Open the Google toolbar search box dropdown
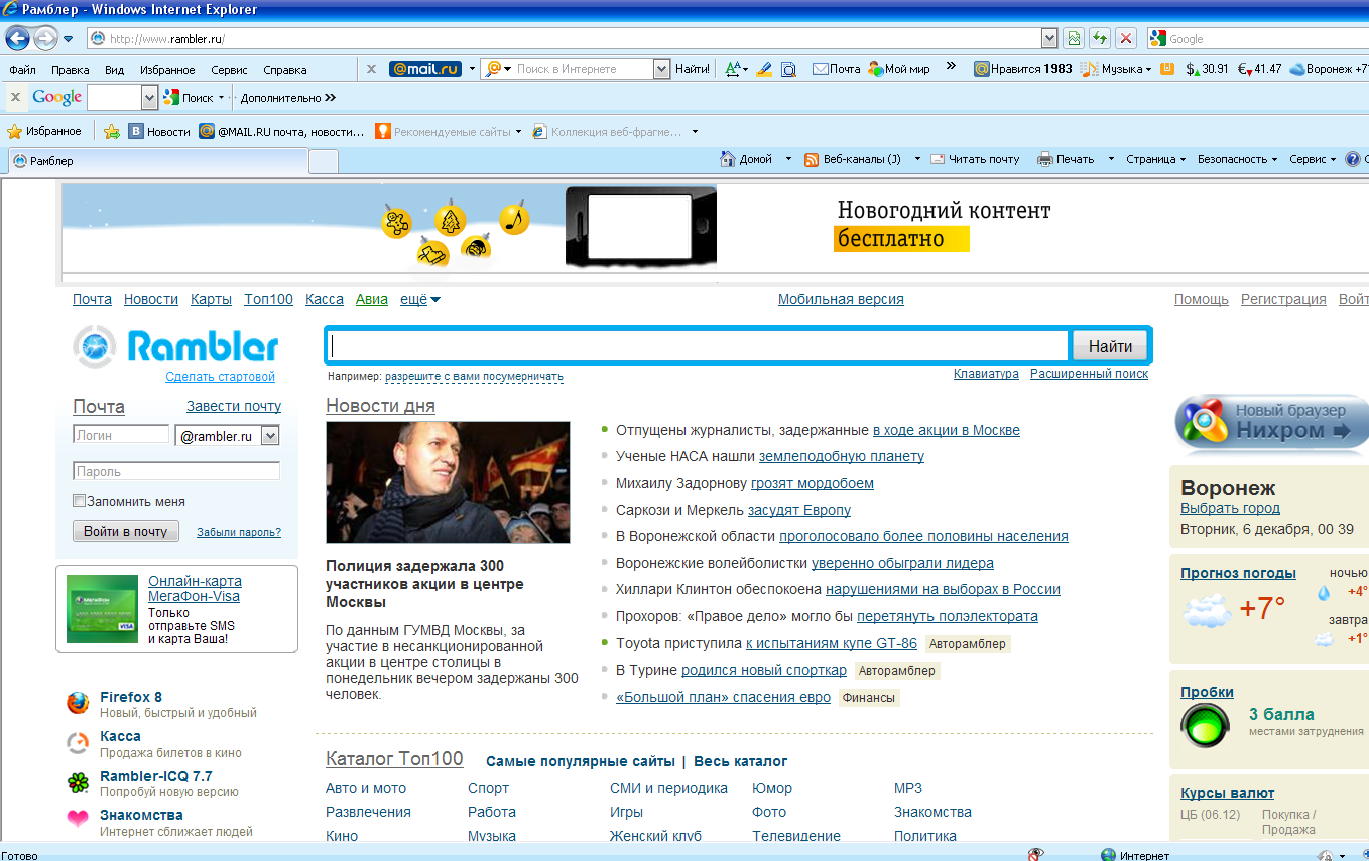 (x=150, y=97)
